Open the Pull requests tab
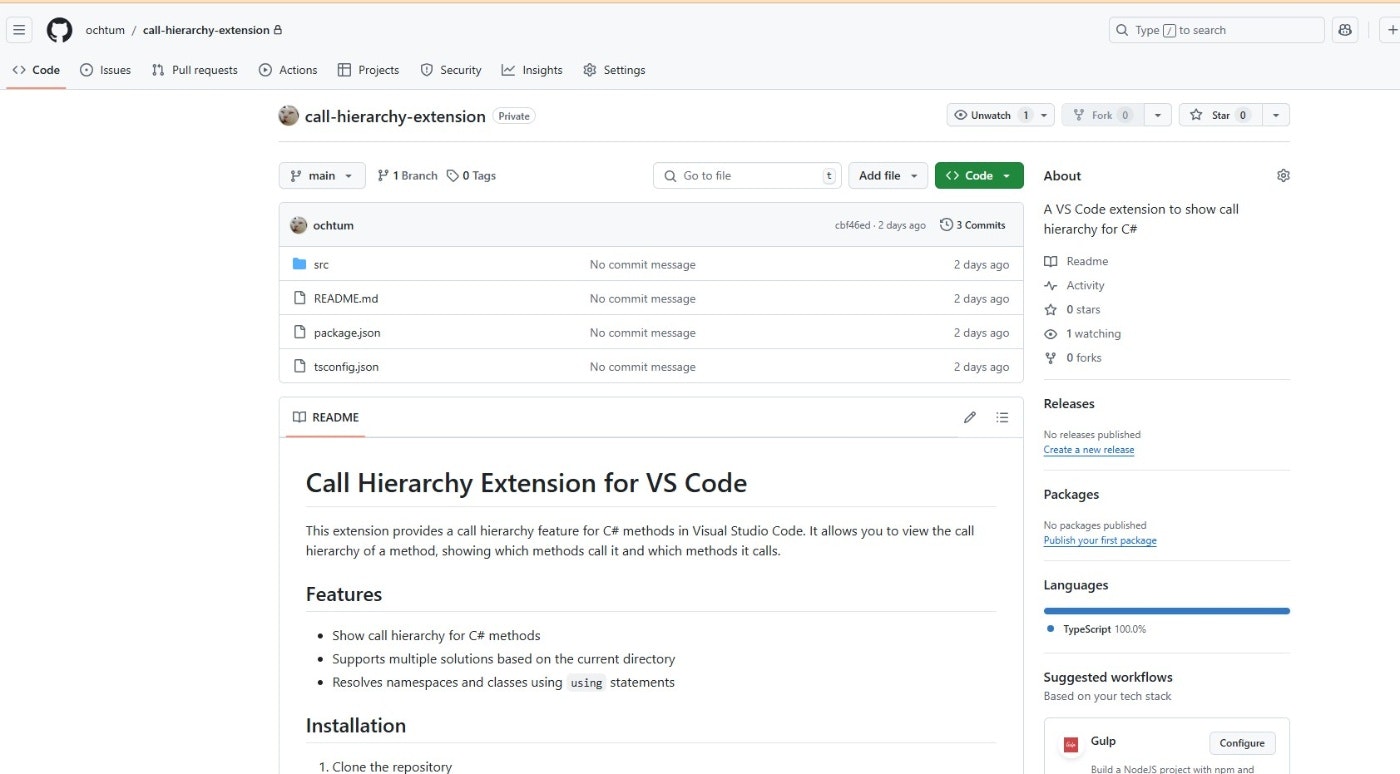Viewport: 1400px width, 774px height. coord(195,70)
